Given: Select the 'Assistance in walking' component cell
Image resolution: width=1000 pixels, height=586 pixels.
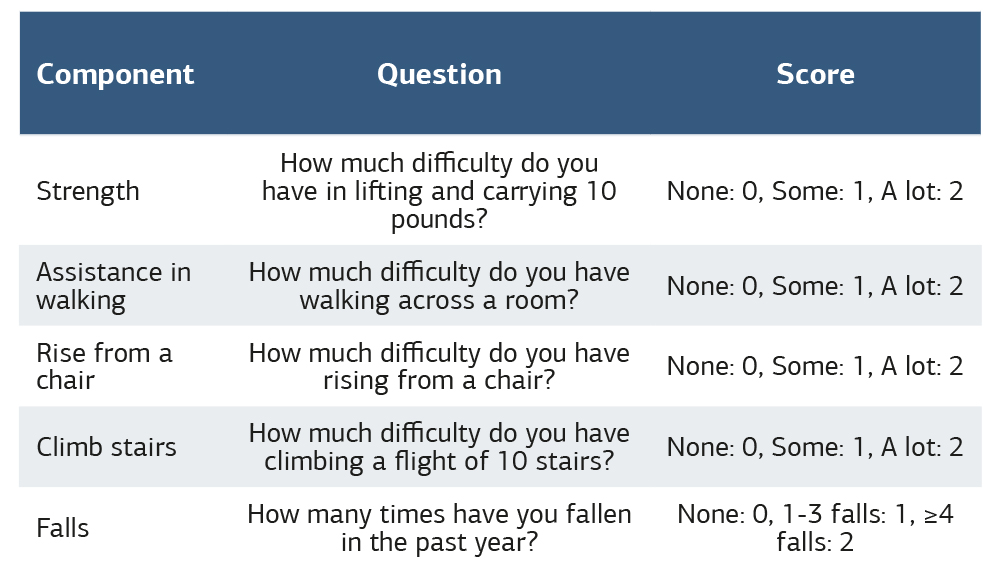Looking at the screenshot, I should pos(113,286).
